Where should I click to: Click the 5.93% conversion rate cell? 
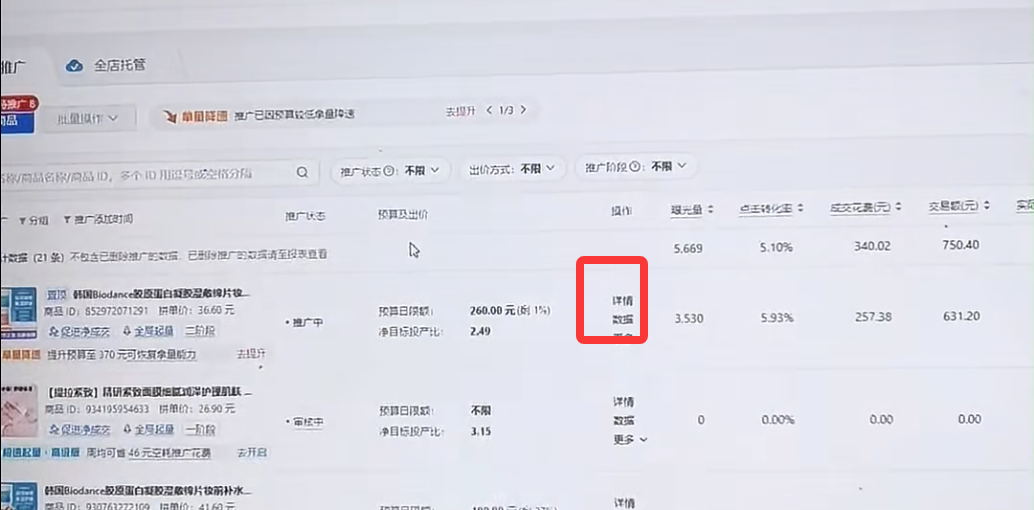coord(777,318)
